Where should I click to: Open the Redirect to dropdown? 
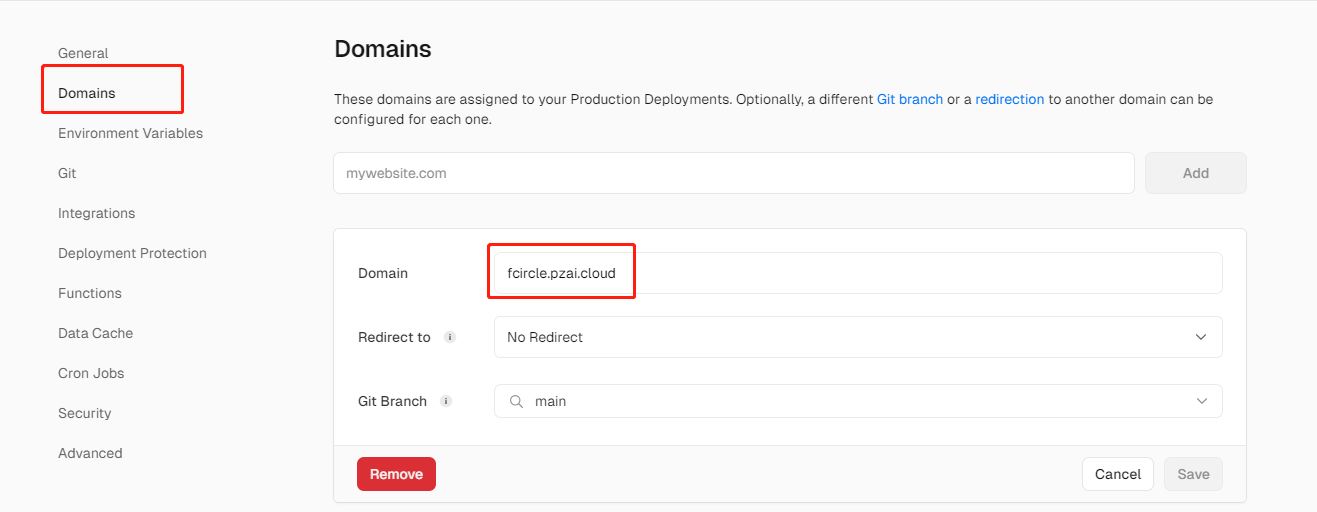tap(857, 337)
